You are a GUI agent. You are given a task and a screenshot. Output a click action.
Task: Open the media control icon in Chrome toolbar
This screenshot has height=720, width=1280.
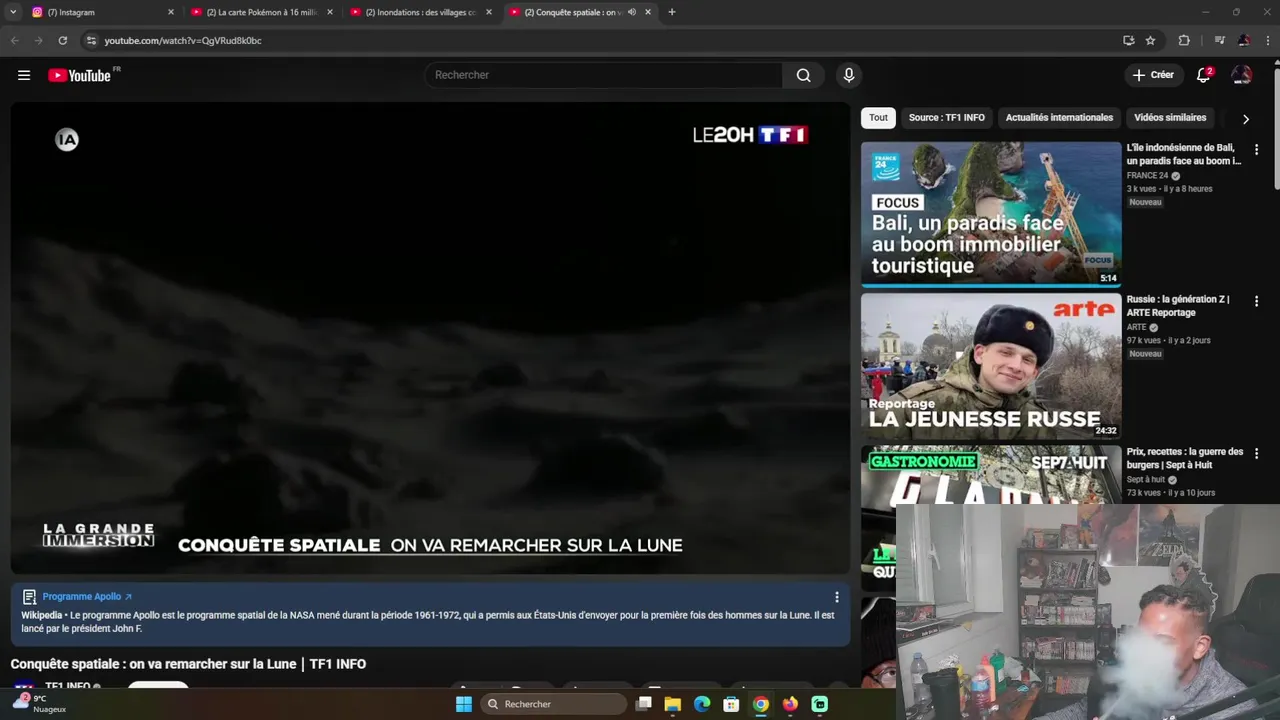[1219, 41]
